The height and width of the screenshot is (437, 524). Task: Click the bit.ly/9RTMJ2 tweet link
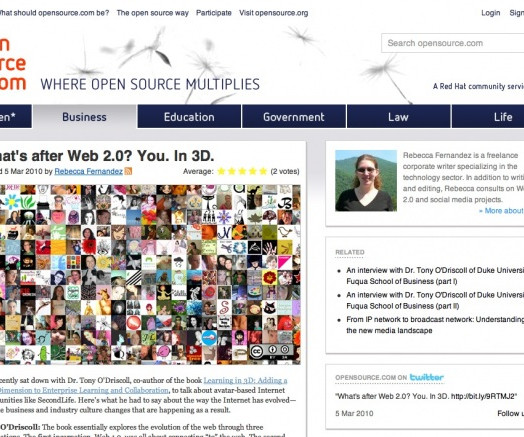[x=483, y=396]
